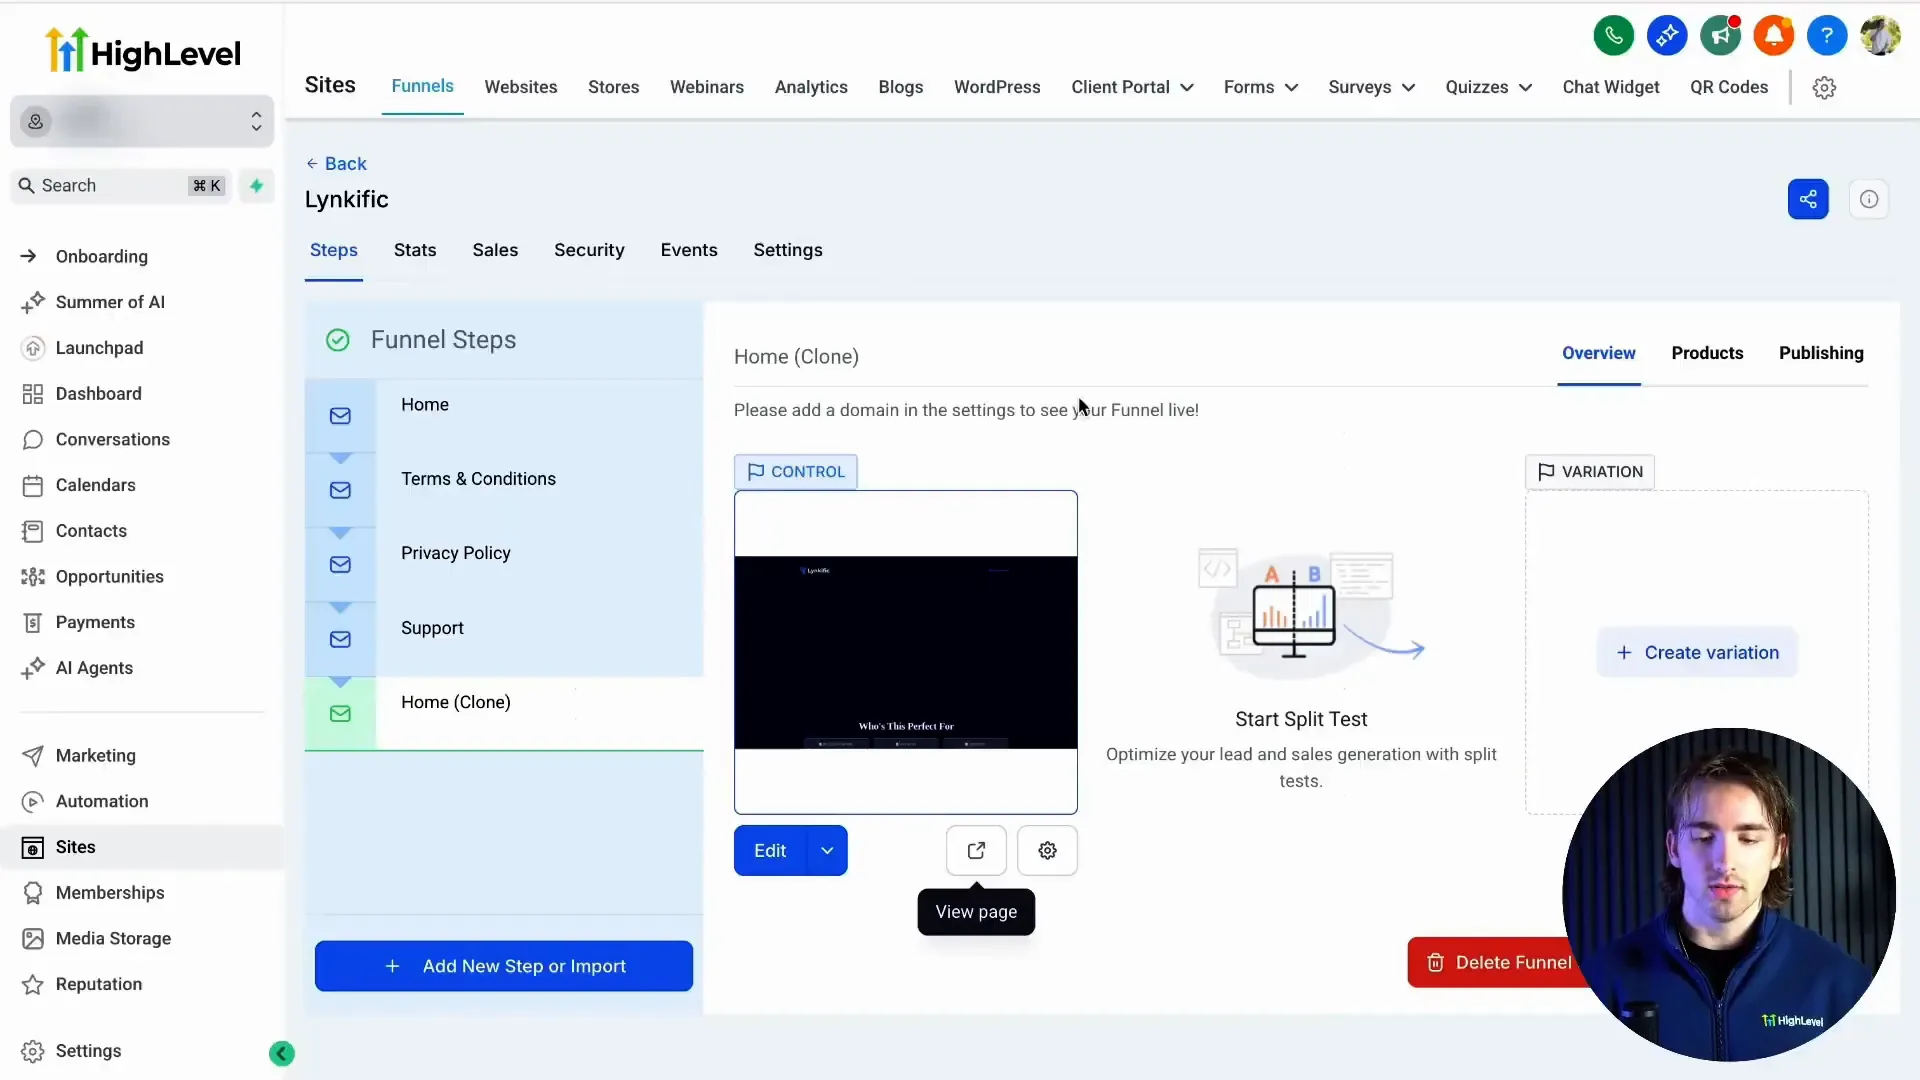Click the Home (Clone) step envelope icon

(x=340, y=714)
